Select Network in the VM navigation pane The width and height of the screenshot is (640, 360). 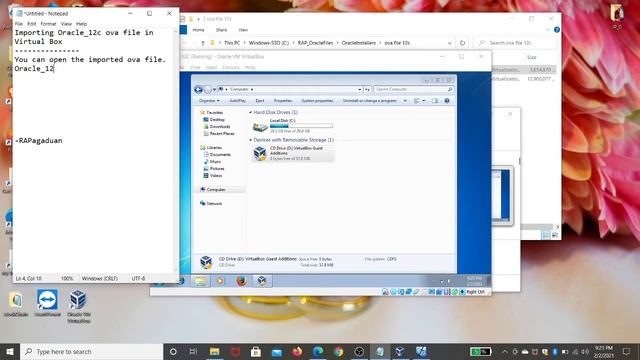[x=214, y=203]
